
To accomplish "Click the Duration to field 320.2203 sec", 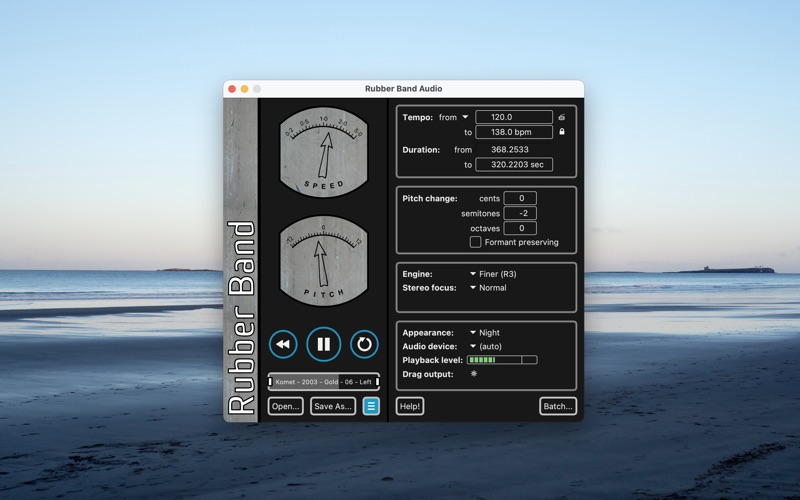I will (514, 164).
